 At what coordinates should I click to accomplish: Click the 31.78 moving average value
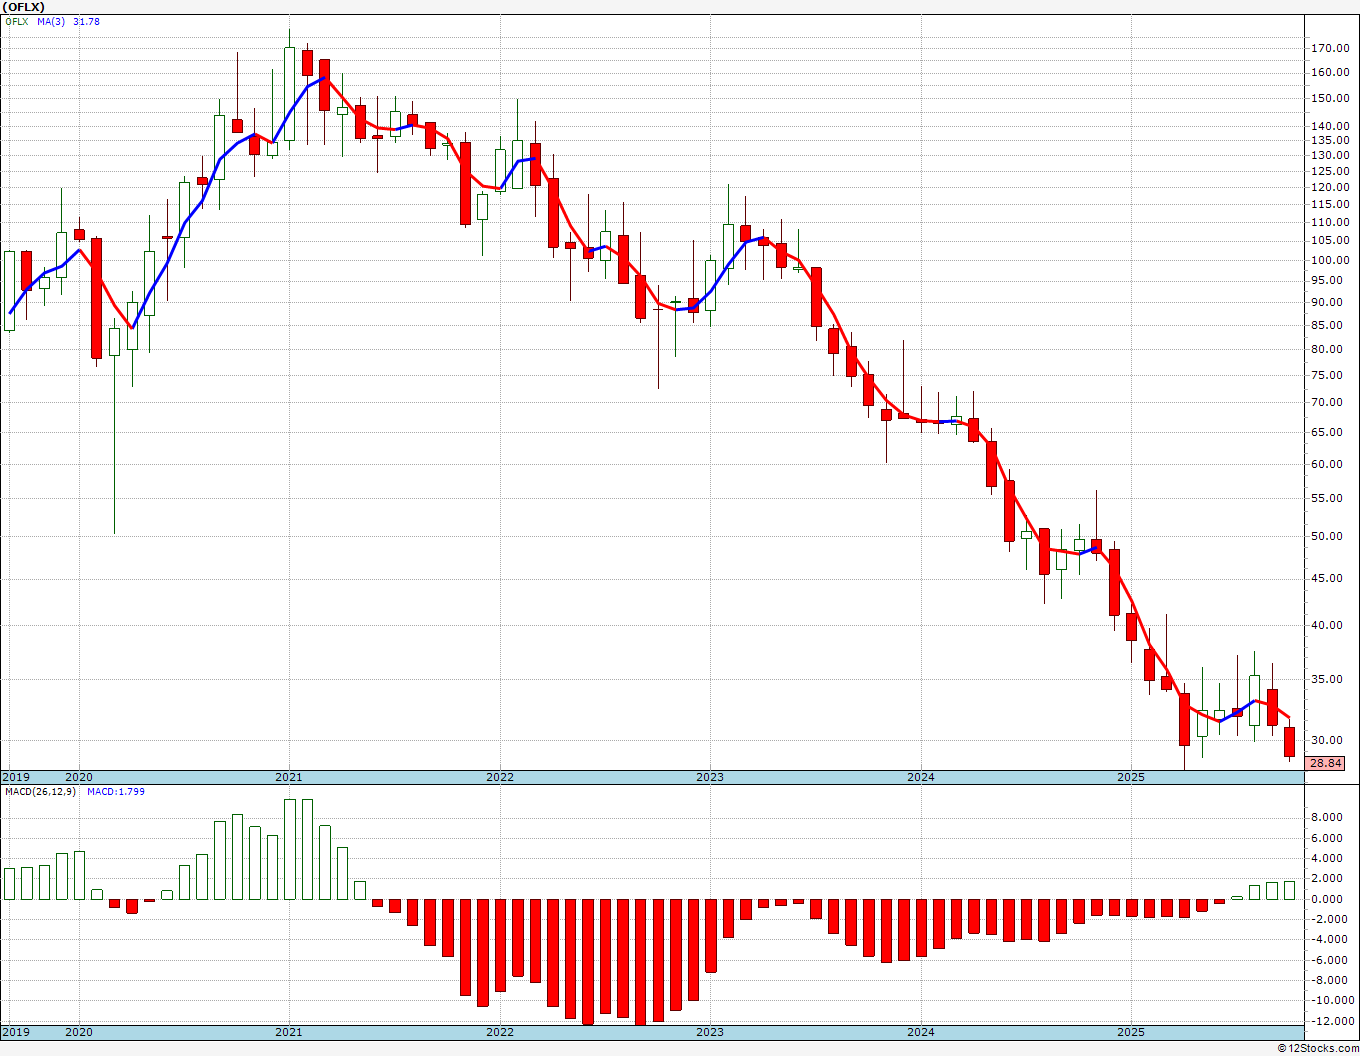coord(86,22)
